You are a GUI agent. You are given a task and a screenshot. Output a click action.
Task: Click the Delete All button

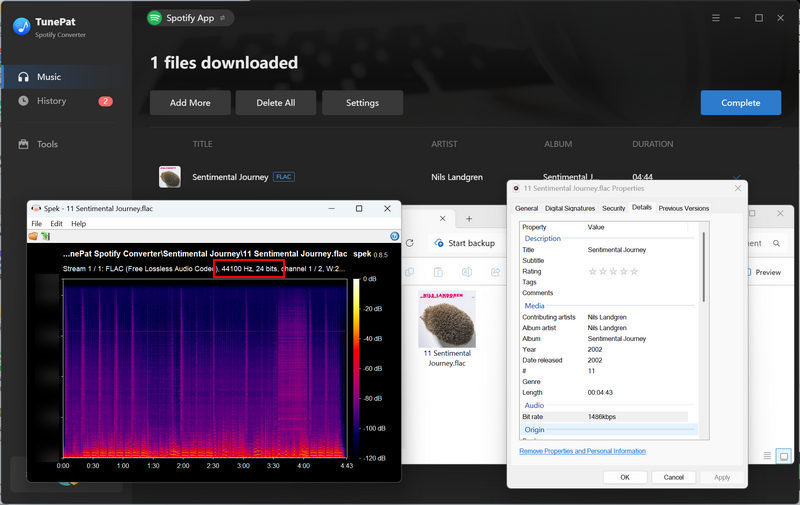coord(276,103)
